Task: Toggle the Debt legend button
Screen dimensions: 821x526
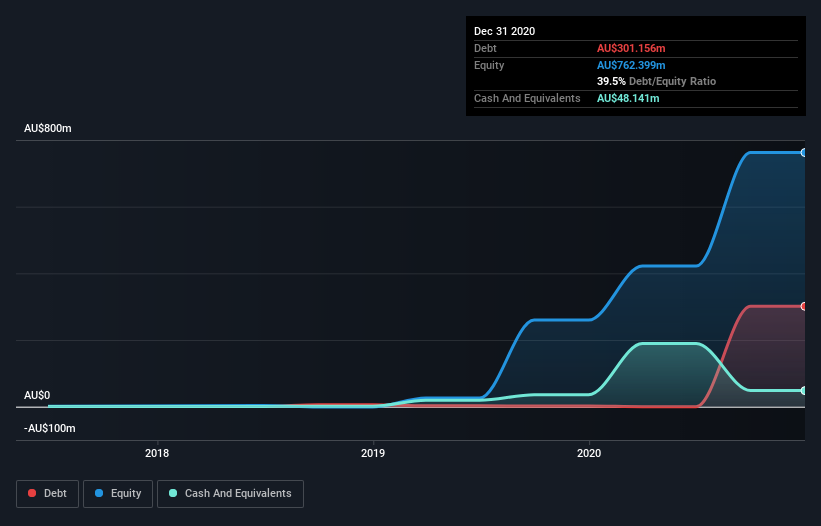Action: click(47, 494)
